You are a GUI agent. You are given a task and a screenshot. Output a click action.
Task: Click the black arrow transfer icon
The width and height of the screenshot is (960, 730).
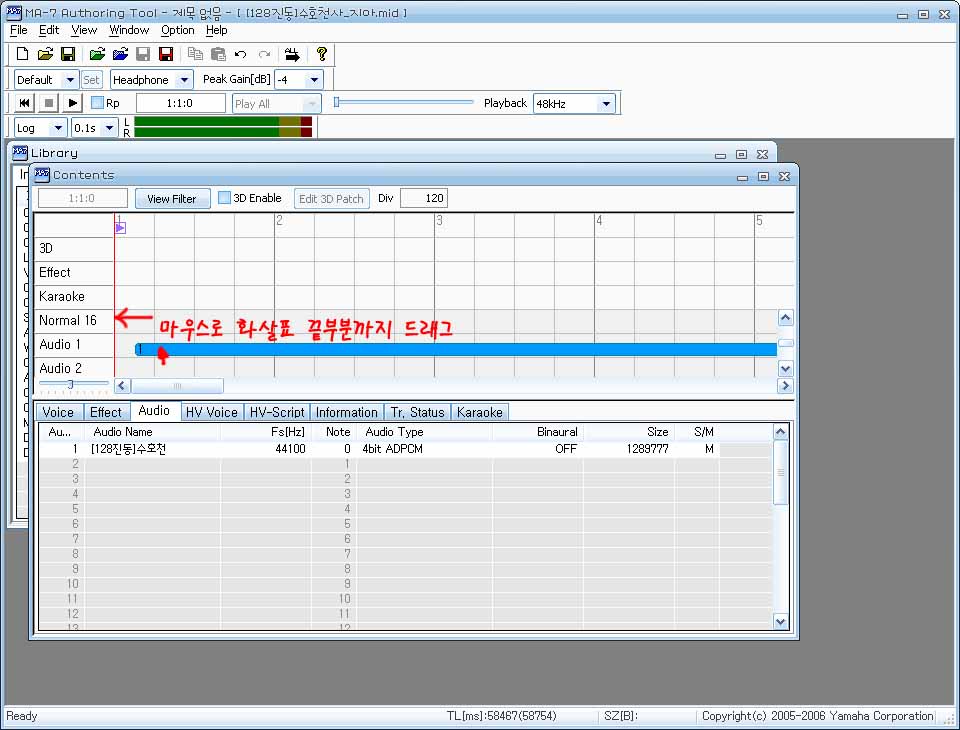(x=292, y=55)
